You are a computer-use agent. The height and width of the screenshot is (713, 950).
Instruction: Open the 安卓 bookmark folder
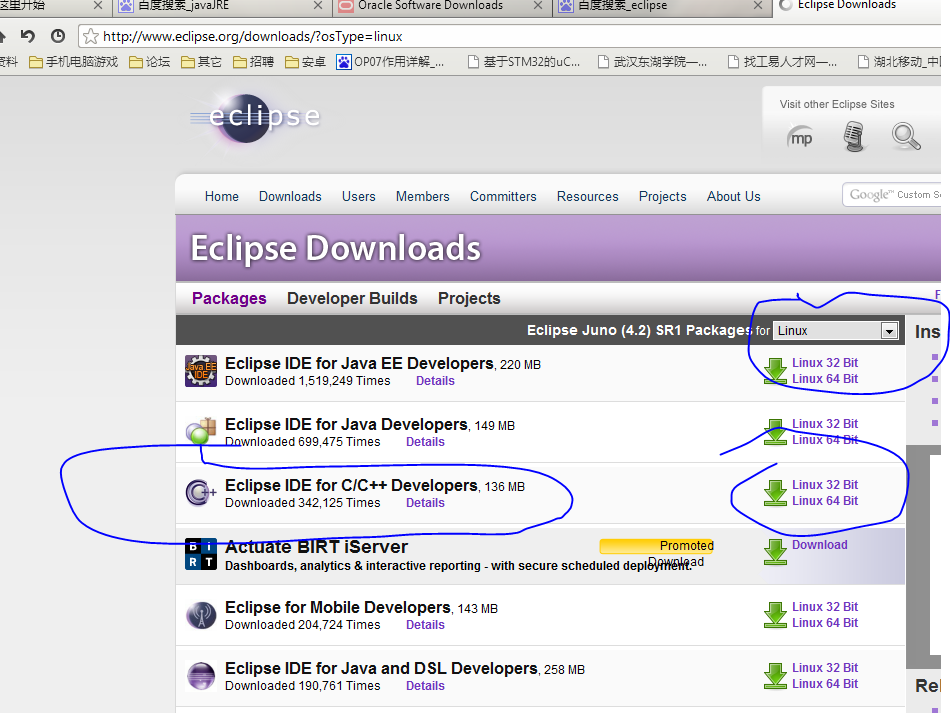tap(305, 62)
